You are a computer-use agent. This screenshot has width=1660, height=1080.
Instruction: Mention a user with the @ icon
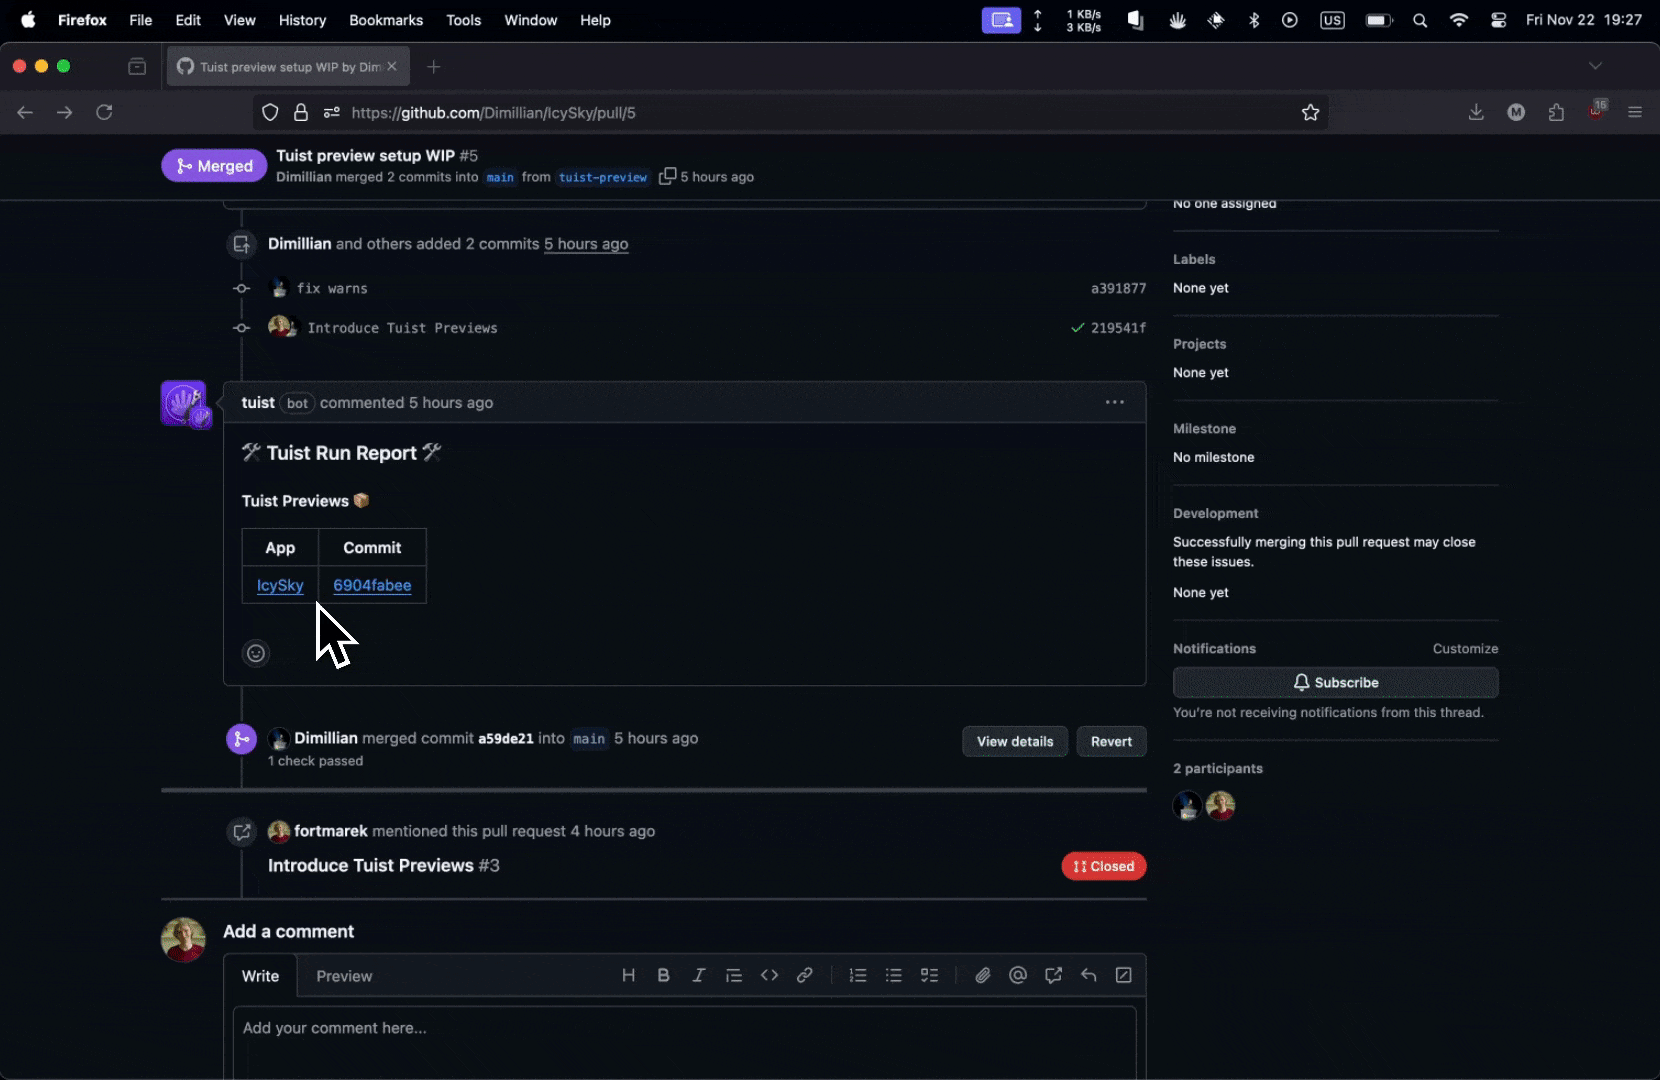click(1018, 975)
